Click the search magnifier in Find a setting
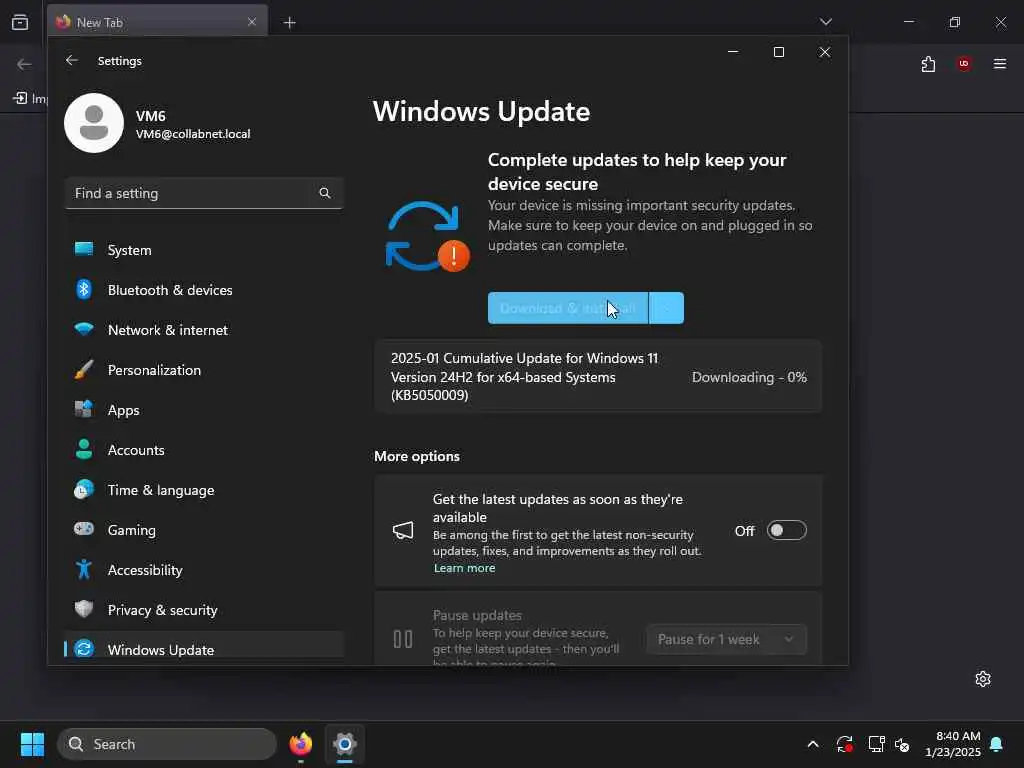The image size is (1024, 768). tap(325, 193)
